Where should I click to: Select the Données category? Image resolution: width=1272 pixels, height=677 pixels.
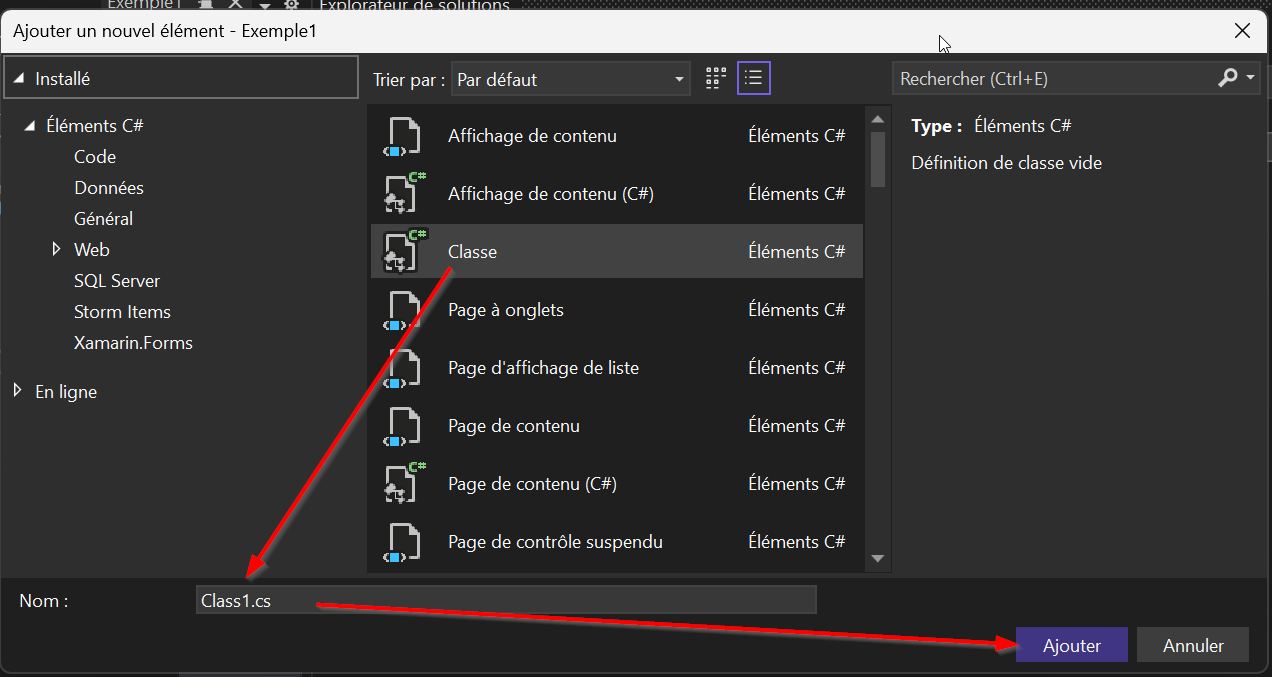click(x=109, y=188)
